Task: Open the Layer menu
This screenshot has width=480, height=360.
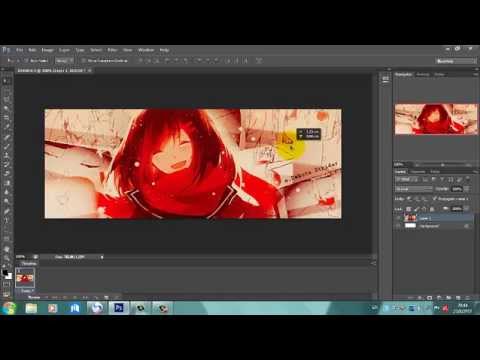Action: click(x=64, y=50)
